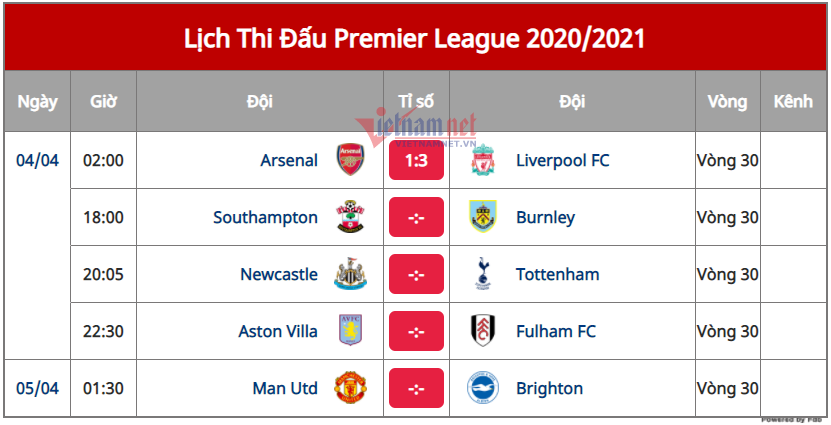Click the Southampton club crest
Viewport: 831px width, 425px height.
pos(350,217)
